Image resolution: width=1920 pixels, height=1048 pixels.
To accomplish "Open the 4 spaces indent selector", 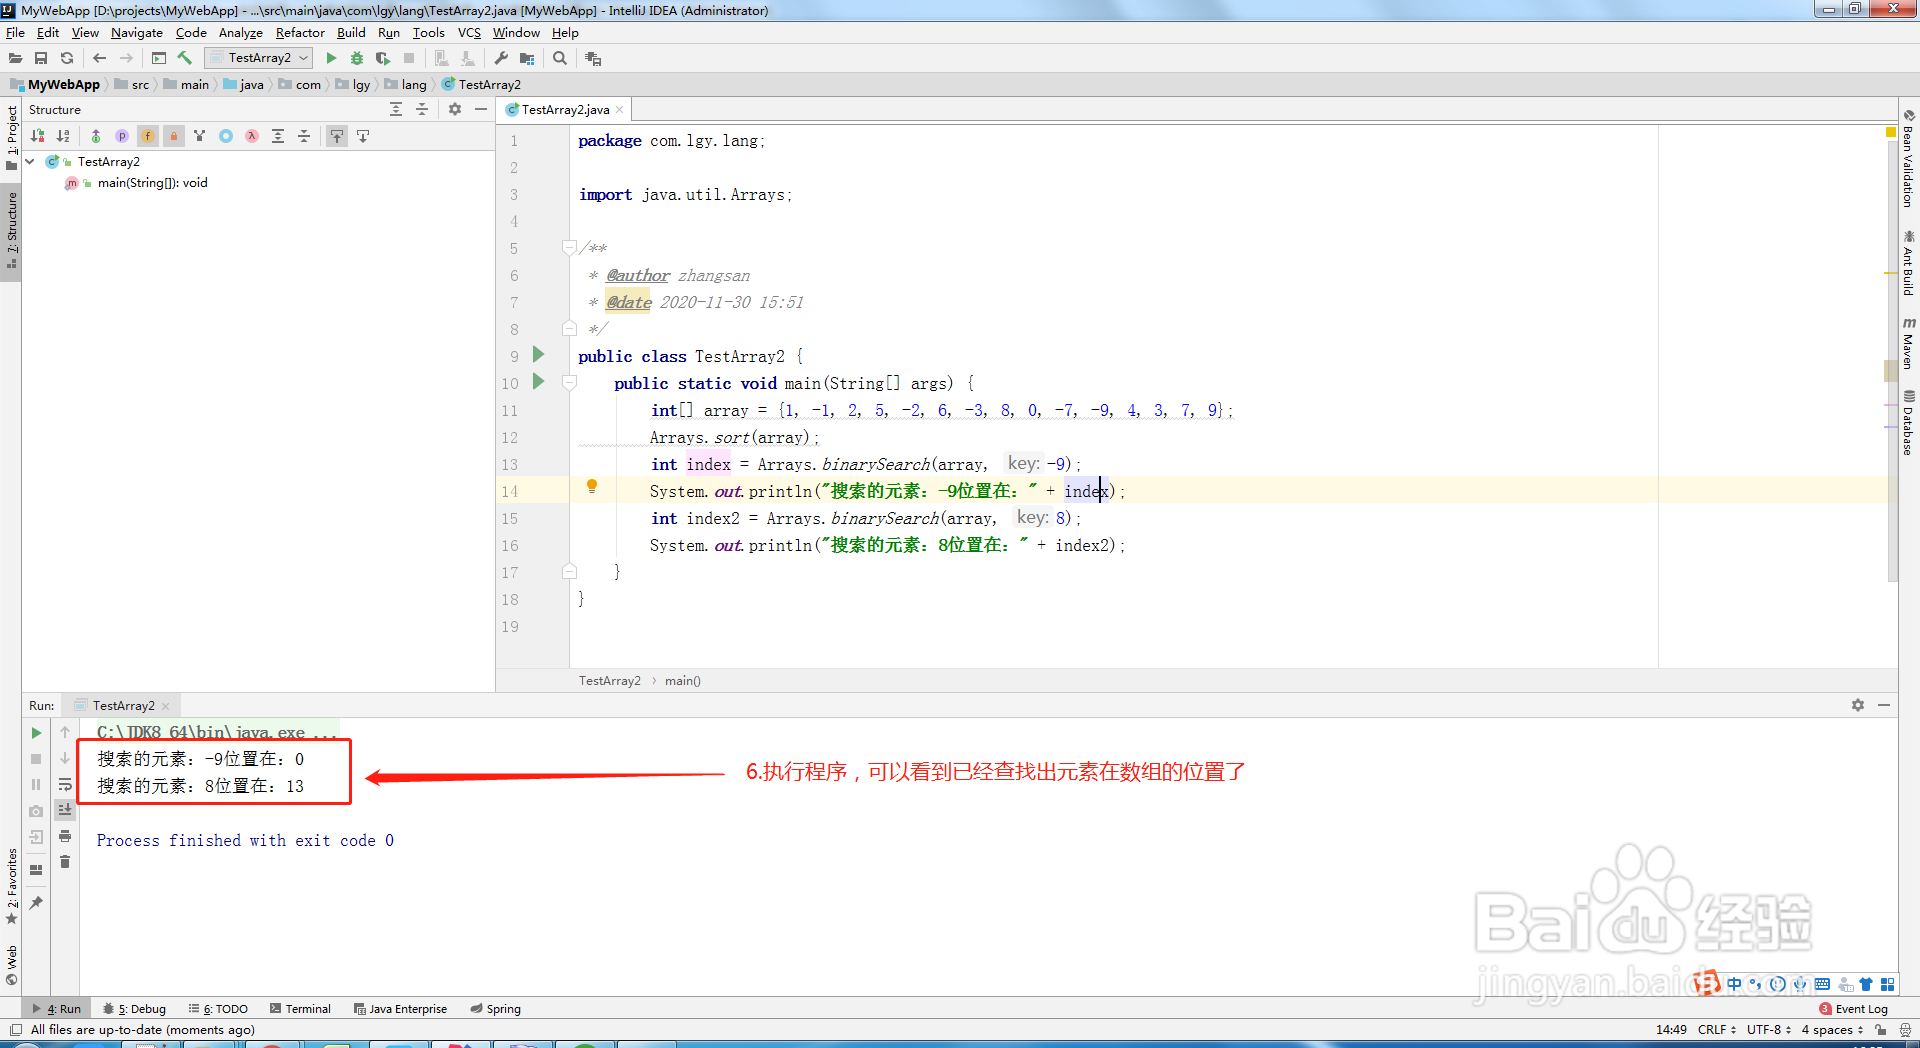I will (x=1832, y=1029).
